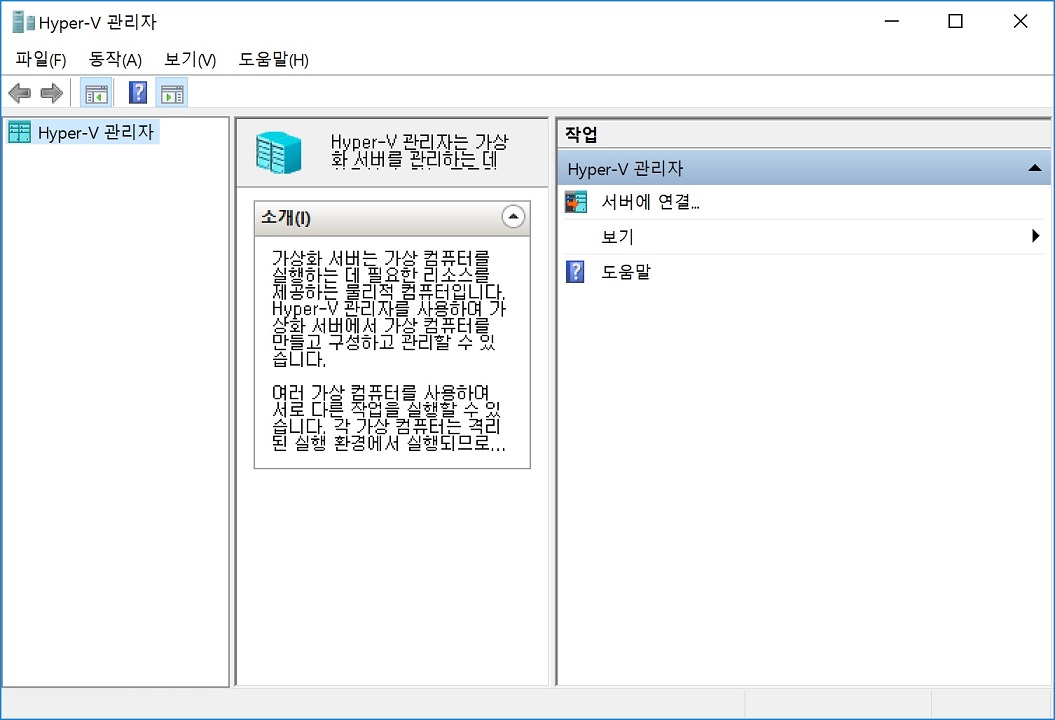The image size is (1055, 720).
Task: Click the second paragraph starting 여러 가상 컴퓨터를
Action: 388,418
